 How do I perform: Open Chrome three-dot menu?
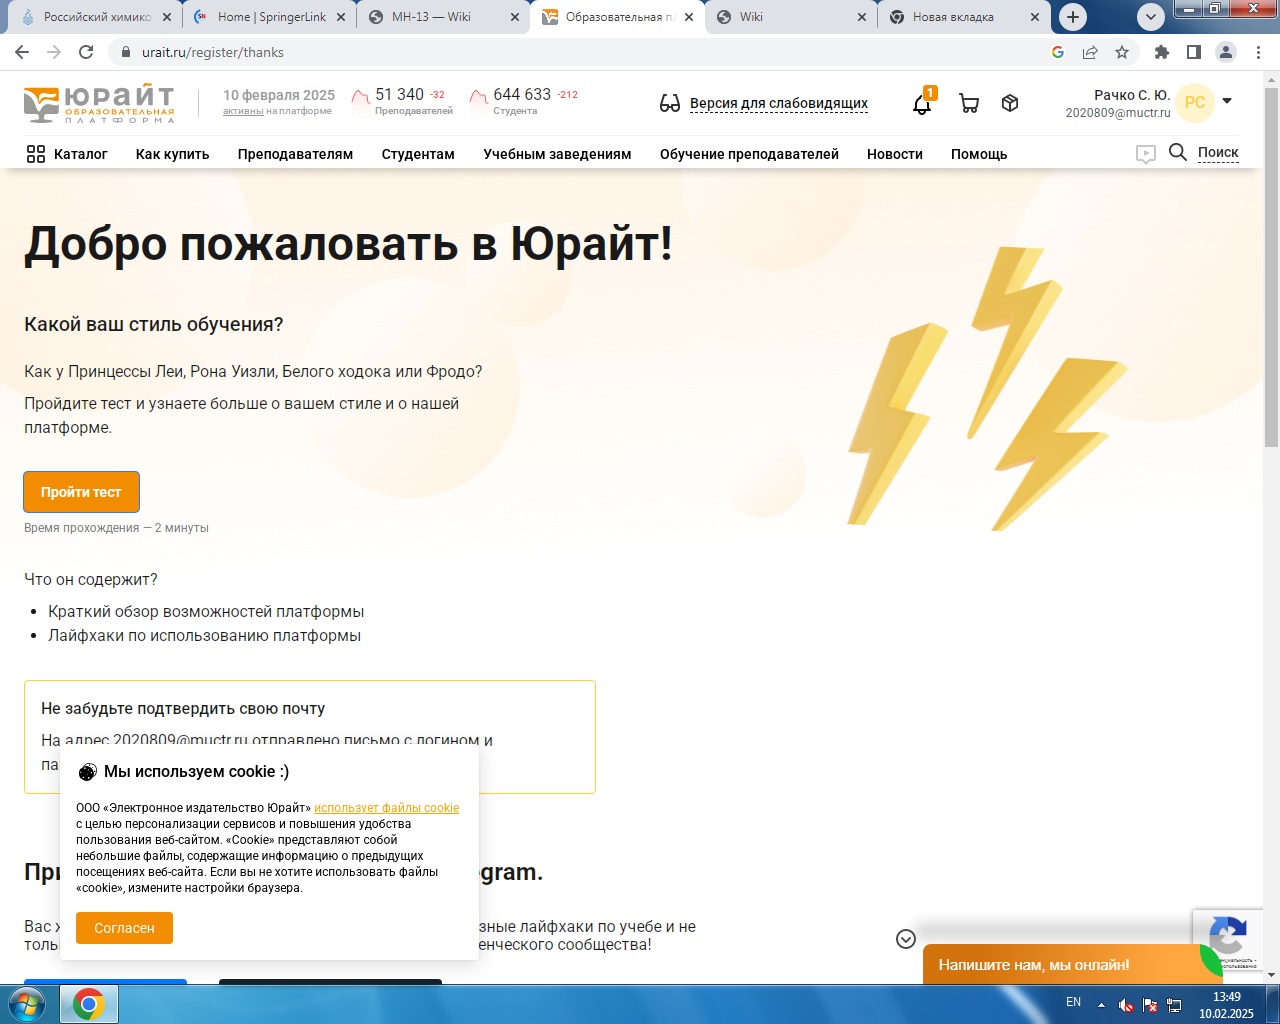[1258, 52]
